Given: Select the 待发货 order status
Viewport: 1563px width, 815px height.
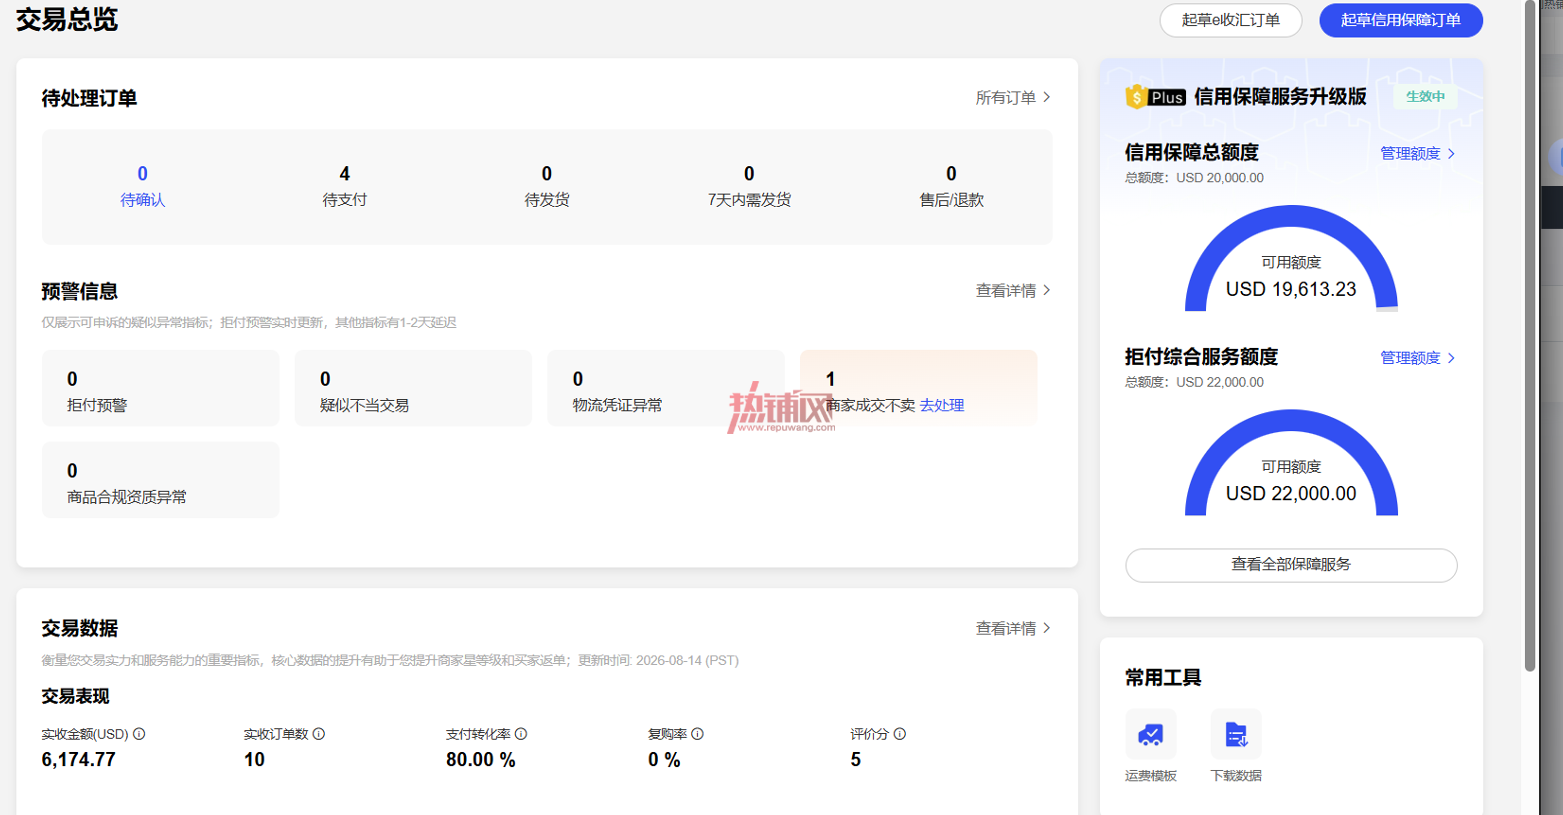Looking at the screenshot, I should 547,187.
